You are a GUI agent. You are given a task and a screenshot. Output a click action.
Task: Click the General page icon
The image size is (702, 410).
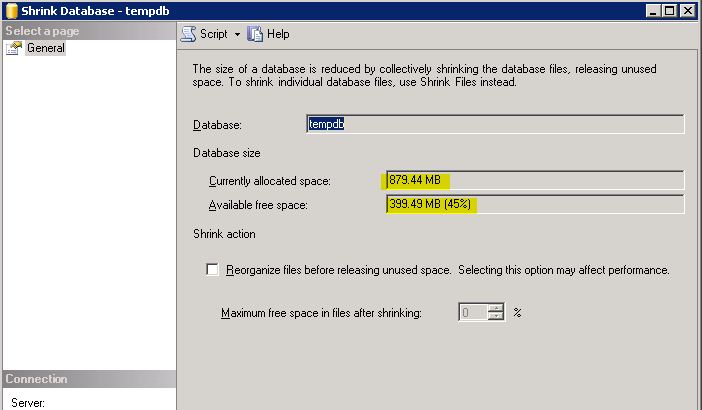(x=15, y=48)
